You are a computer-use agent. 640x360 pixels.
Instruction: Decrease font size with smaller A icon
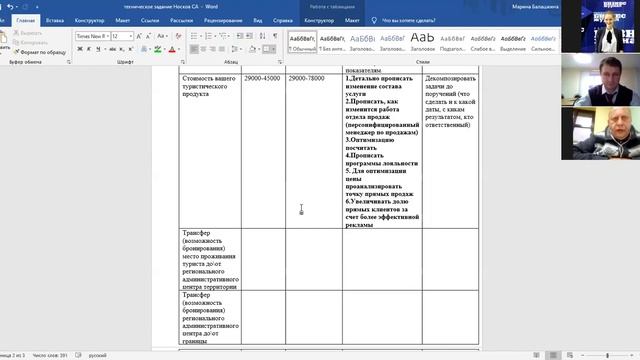point(148,36)
